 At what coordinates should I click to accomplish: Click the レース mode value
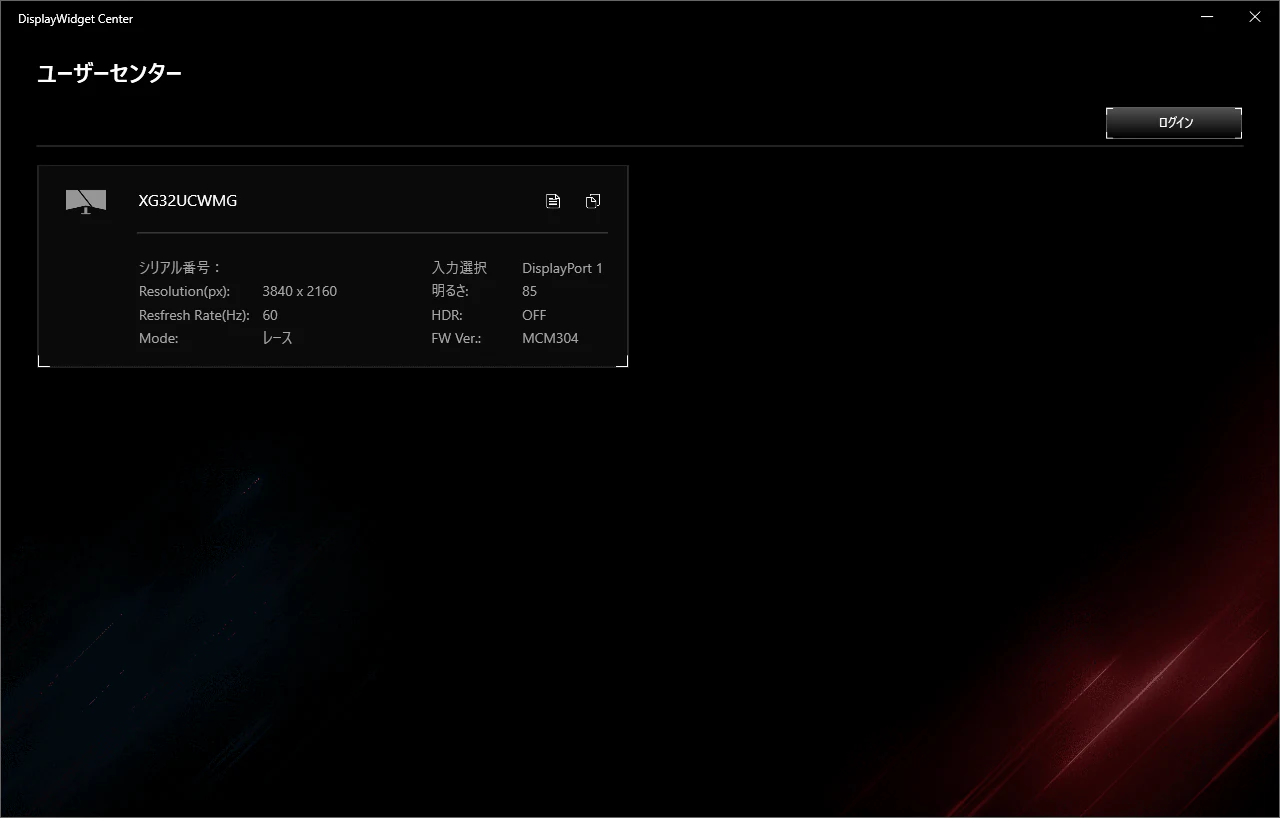pyautogui.click(x=277, y=338)
